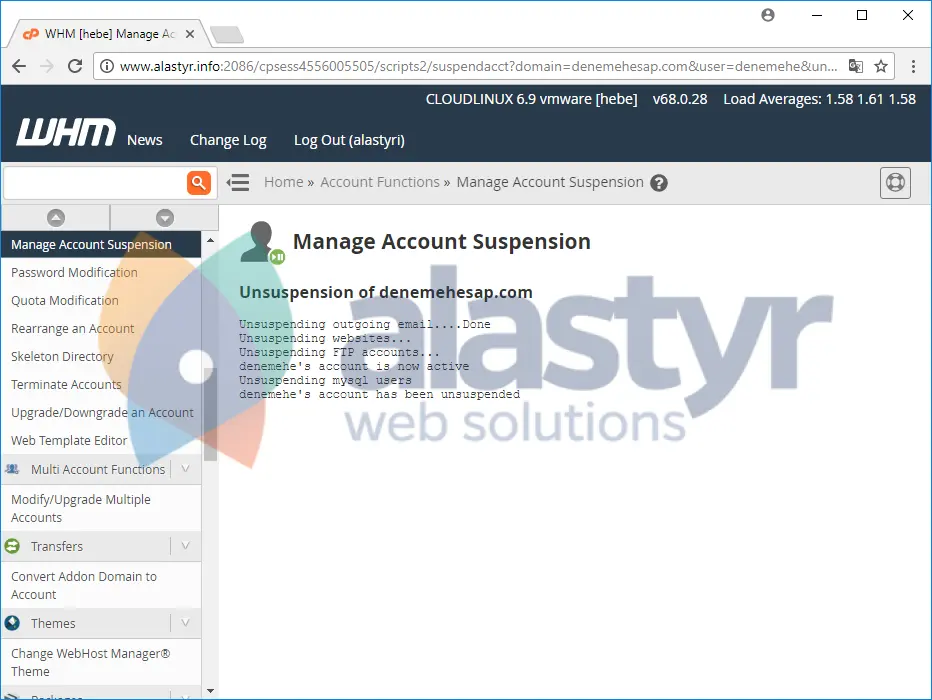Viewport: 932px width, 700px height.
Task: Click the browser address bar URL
Action: [478, 66]
